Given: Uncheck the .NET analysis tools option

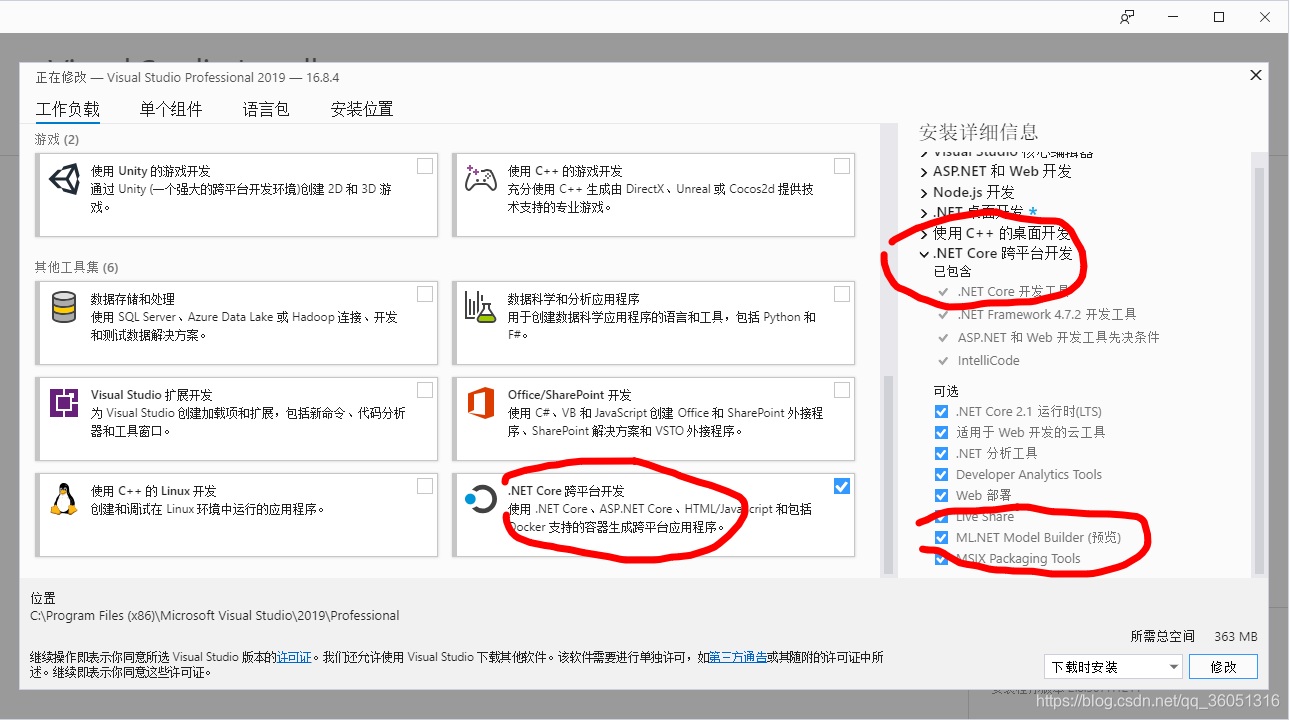Looking at the screenshot, I should (941, 454).
